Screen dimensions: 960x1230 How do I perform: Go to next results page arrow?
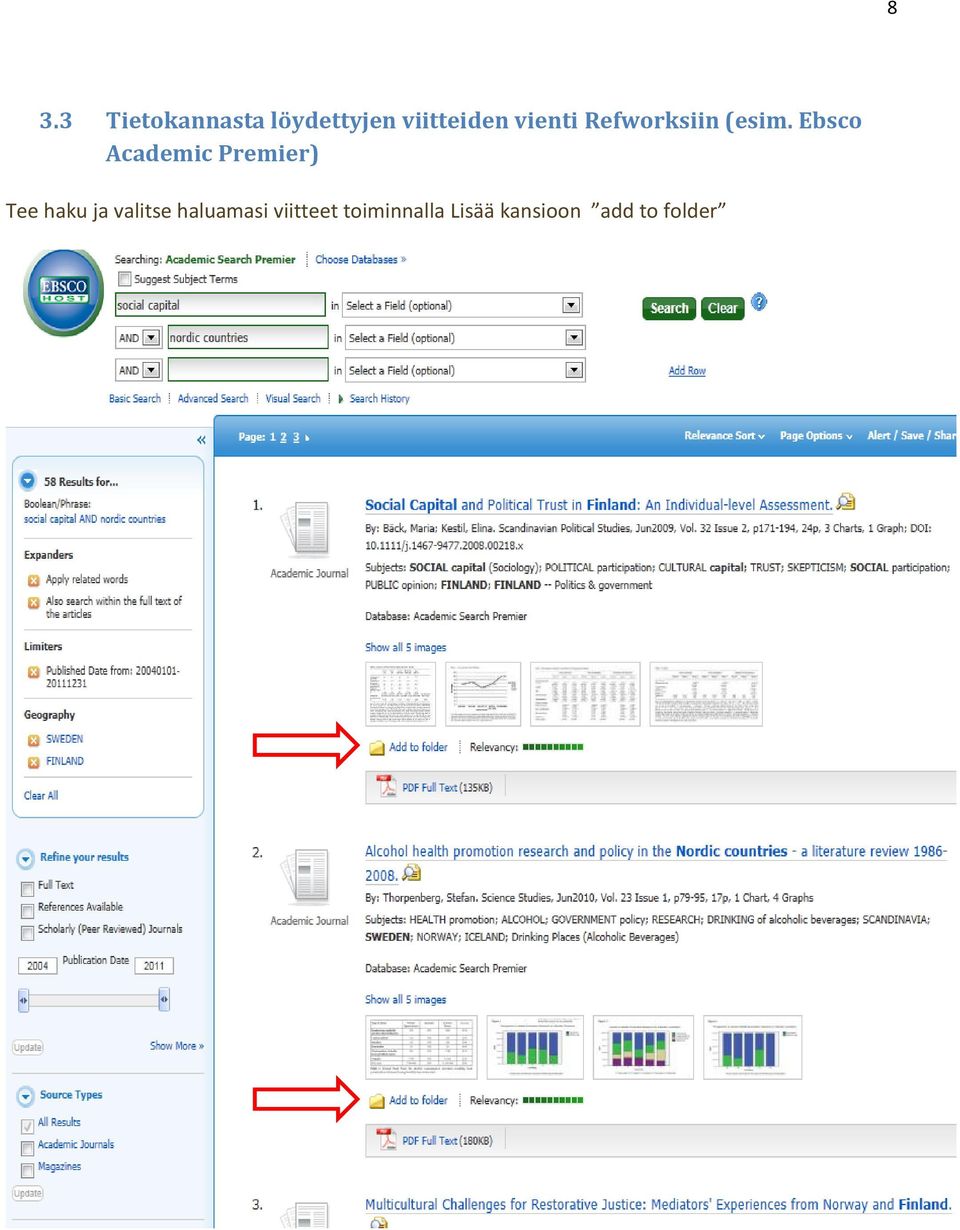click(x=307, y=438)
